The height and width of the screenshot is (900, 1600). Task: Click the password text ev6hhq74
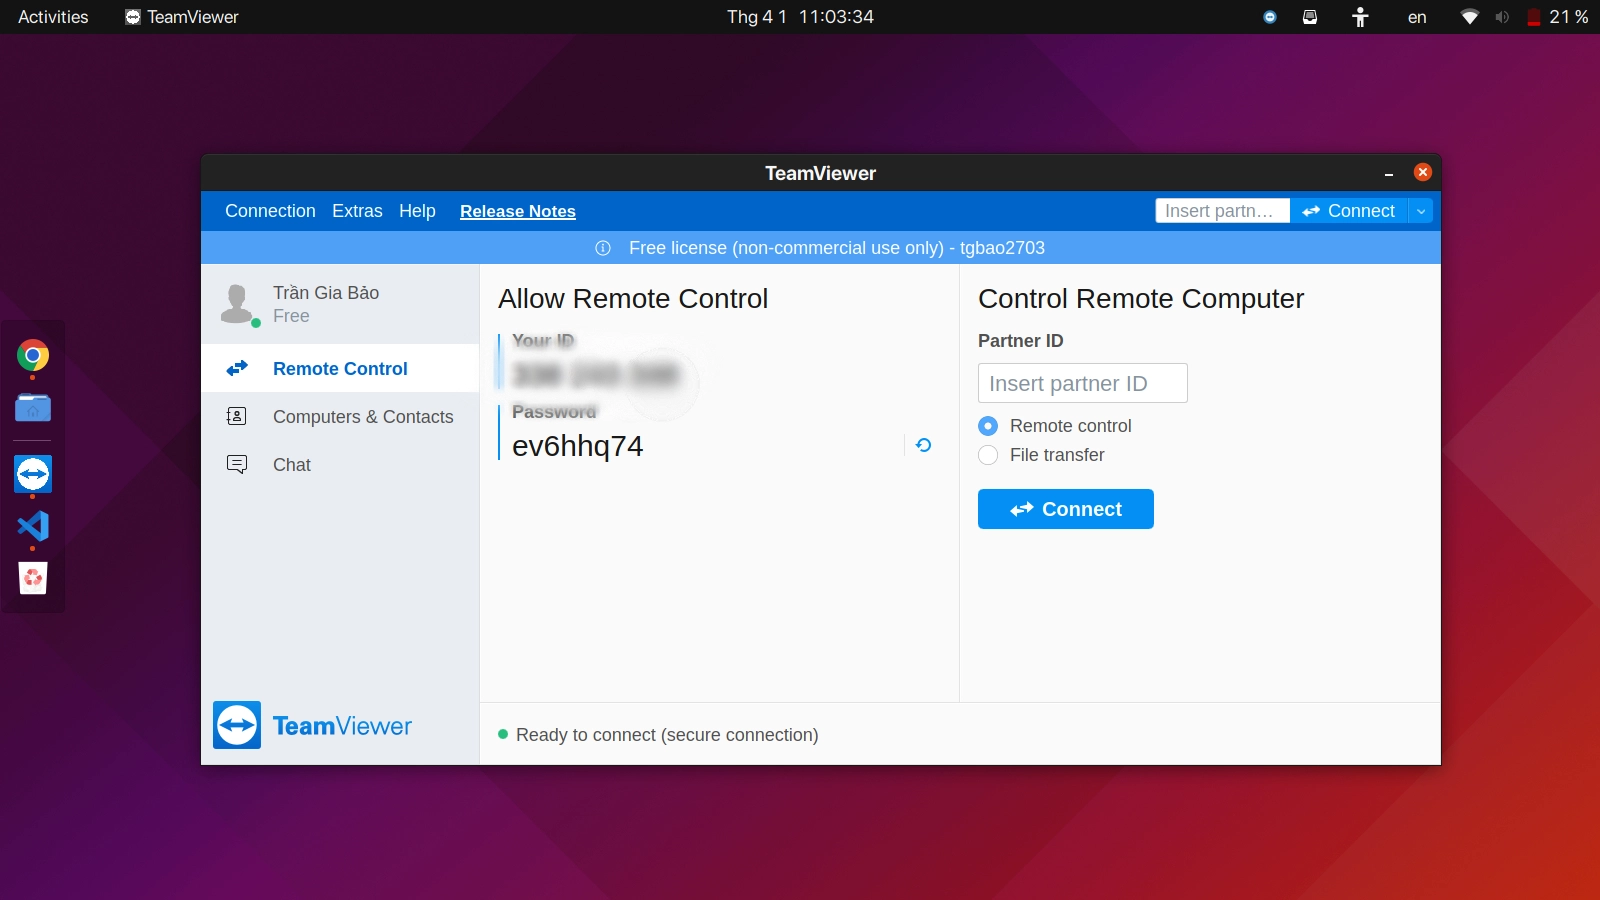(x=577, y=445)
